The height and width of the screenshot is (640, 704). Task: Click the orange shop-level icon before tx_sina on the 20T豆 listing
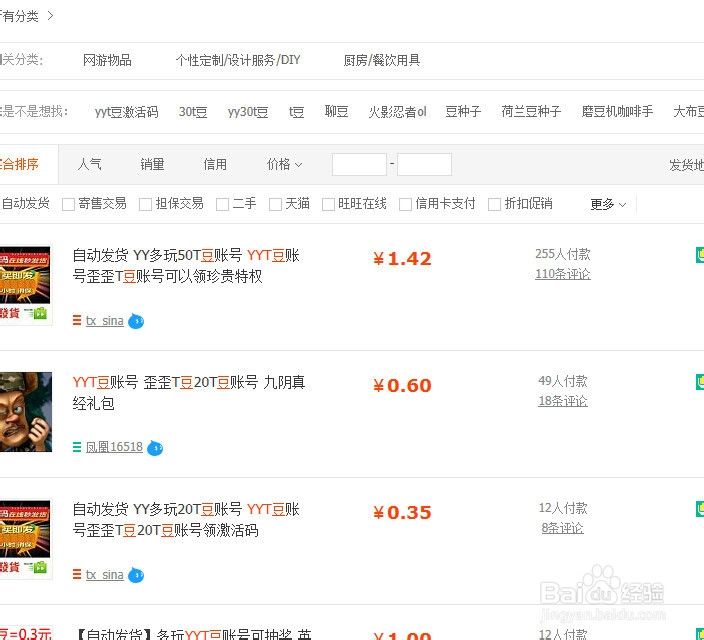(77, 574)
